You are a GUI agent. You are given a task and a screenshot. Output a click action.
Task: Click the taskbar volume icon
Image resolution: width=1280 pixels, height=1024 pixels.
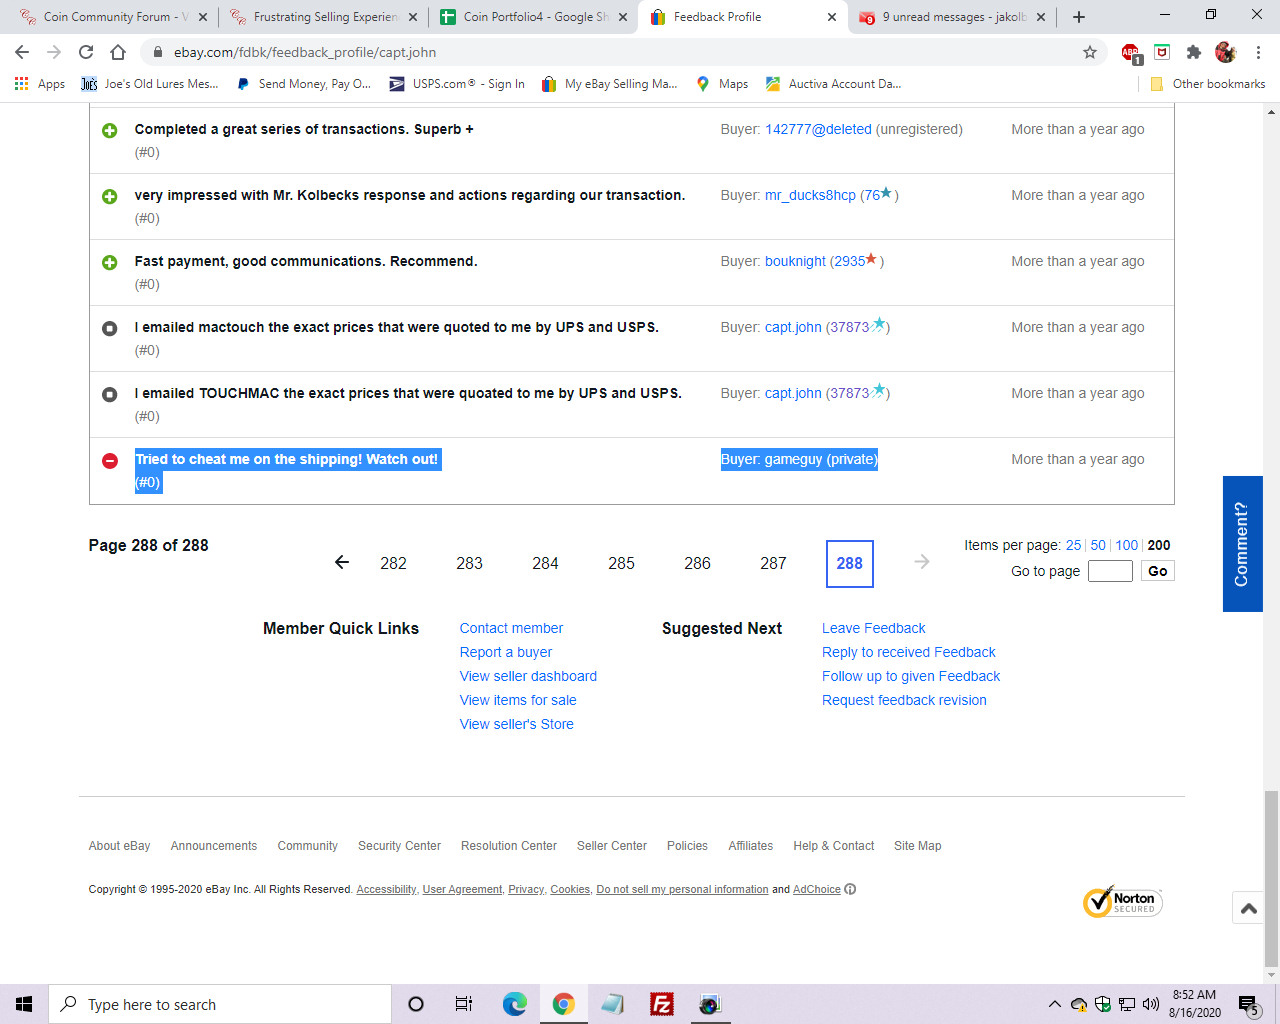(1151, 1004)
